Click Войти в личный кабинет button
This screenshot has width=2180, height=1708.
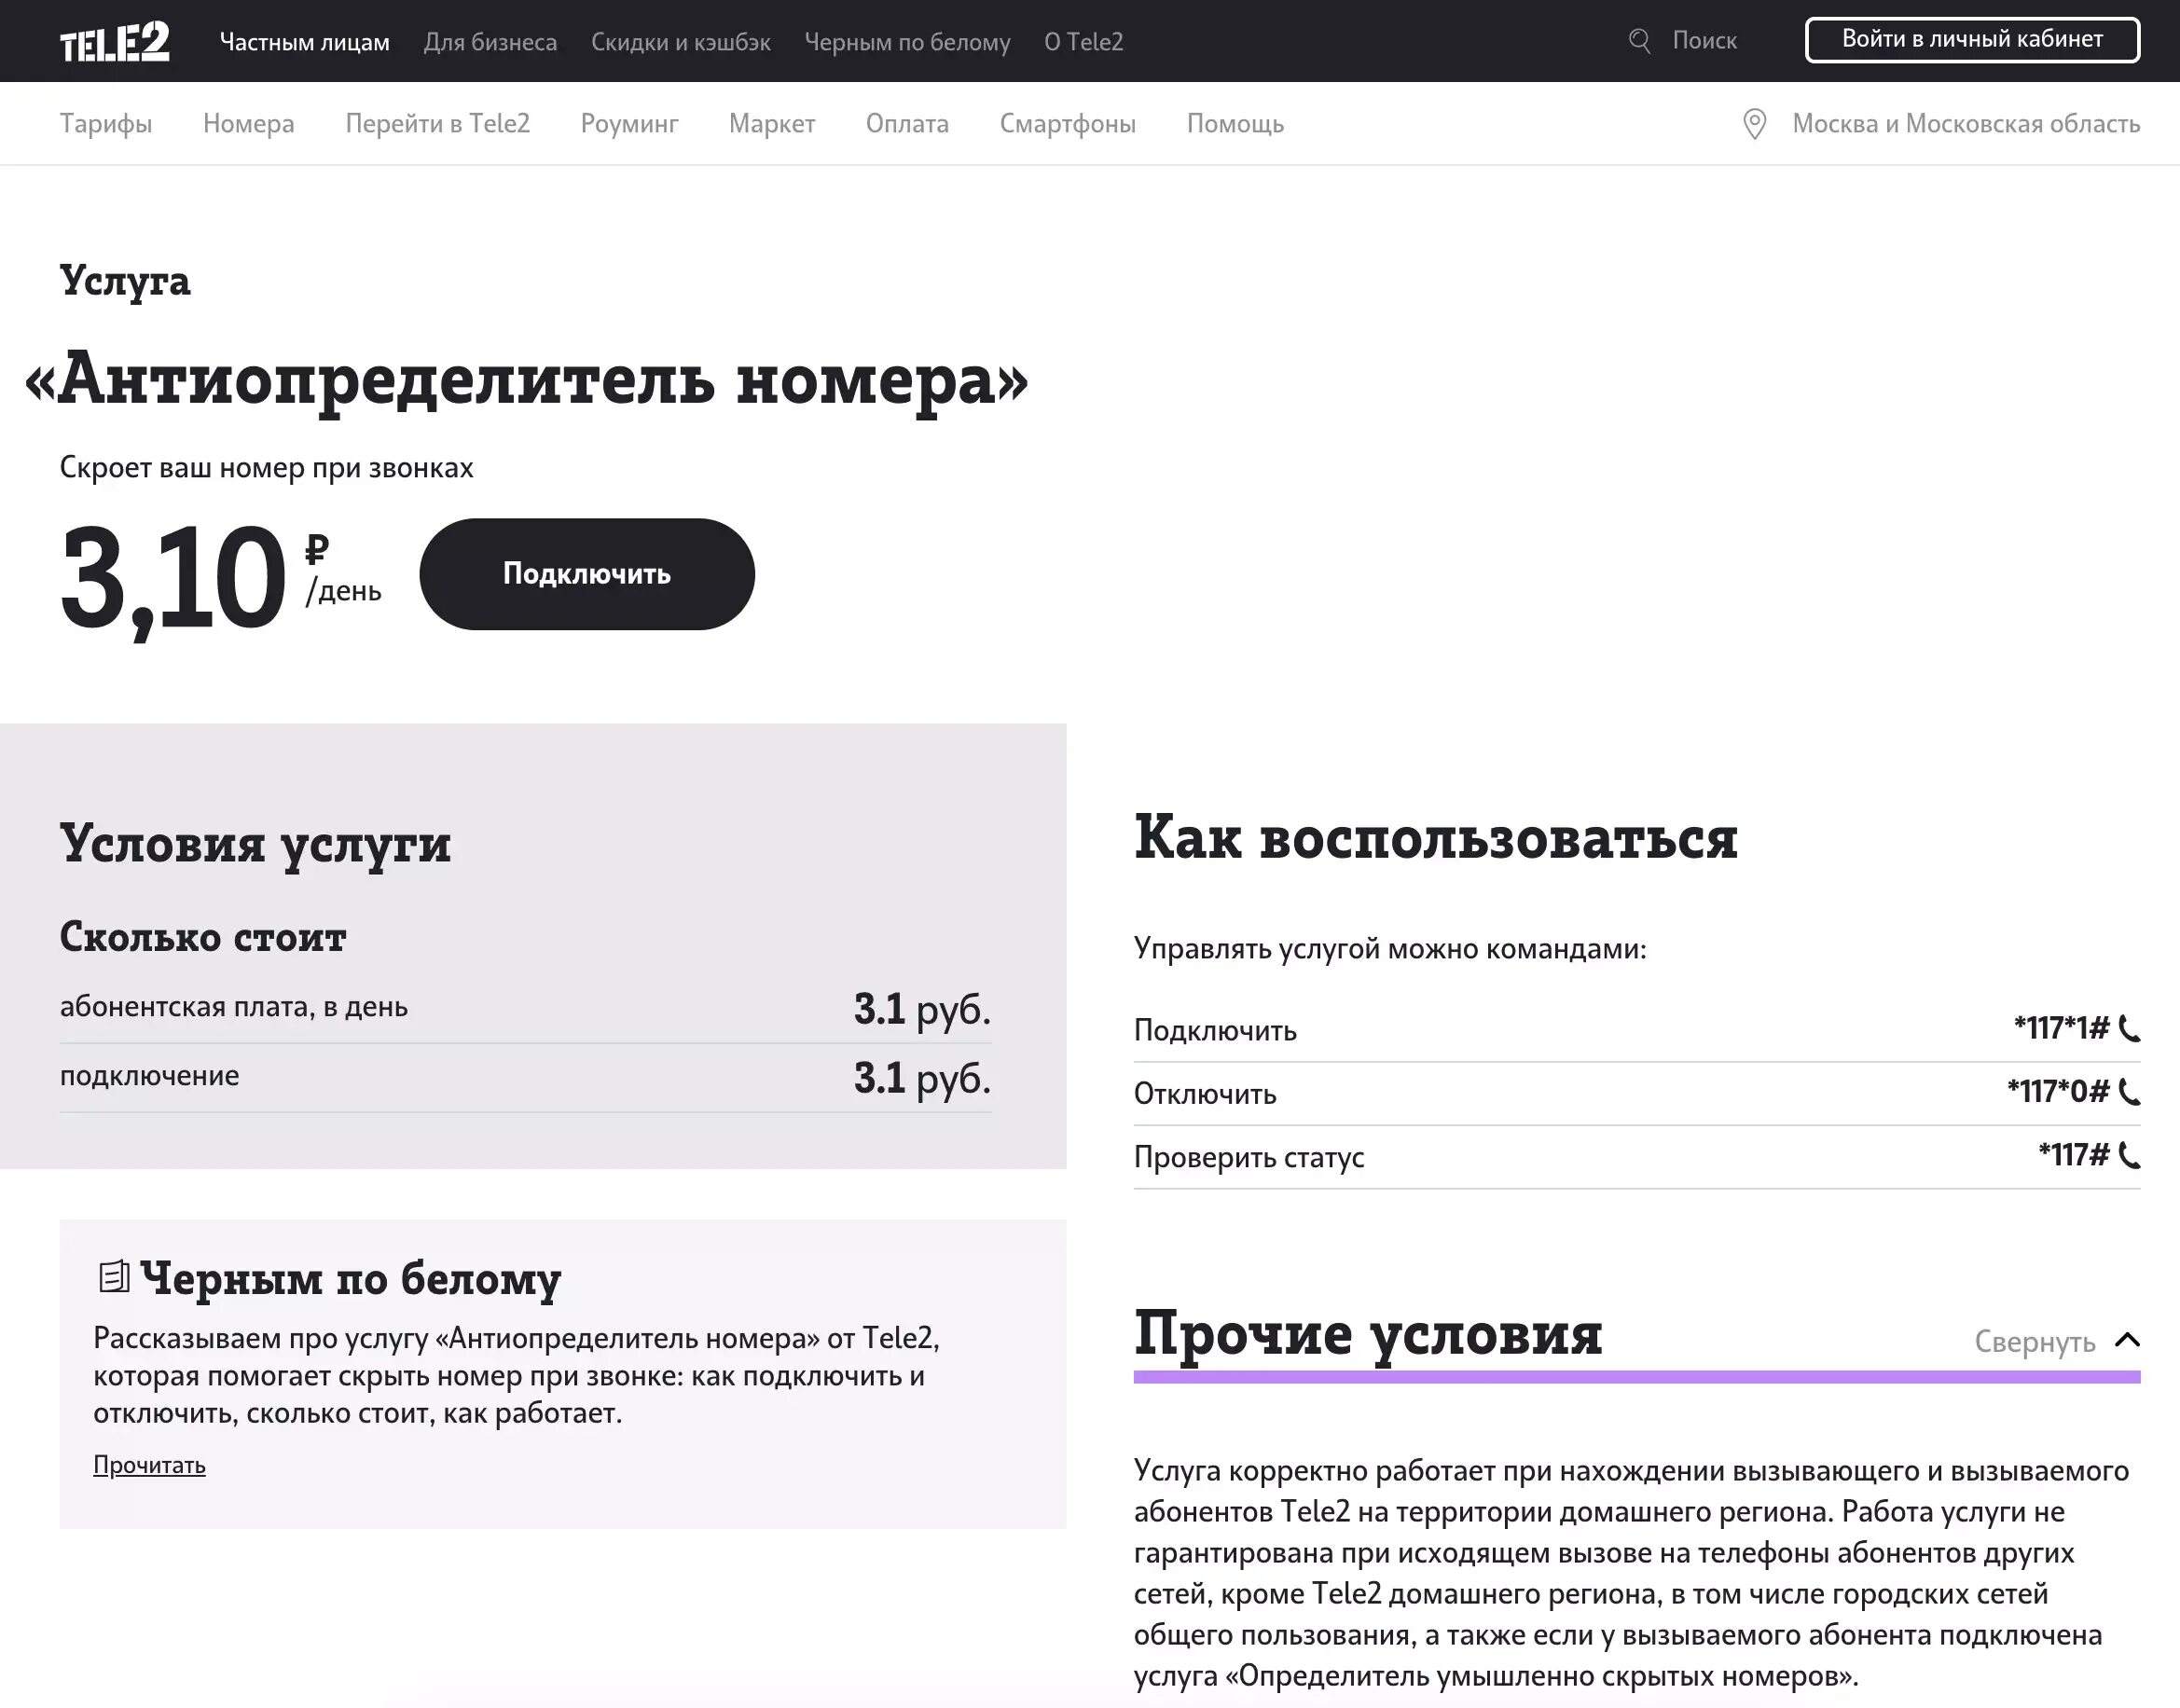click(1971, 40)
